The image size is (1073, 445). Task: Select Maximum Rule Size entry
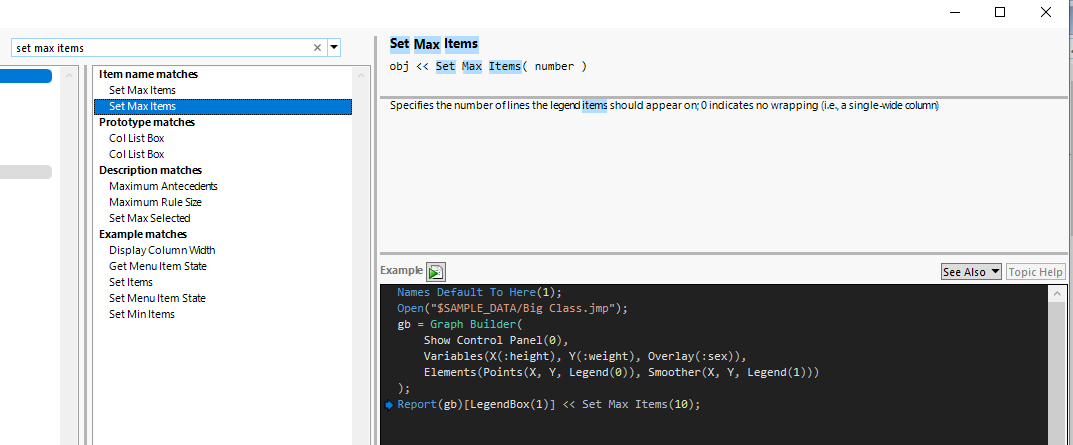click(x=155, y=202)
